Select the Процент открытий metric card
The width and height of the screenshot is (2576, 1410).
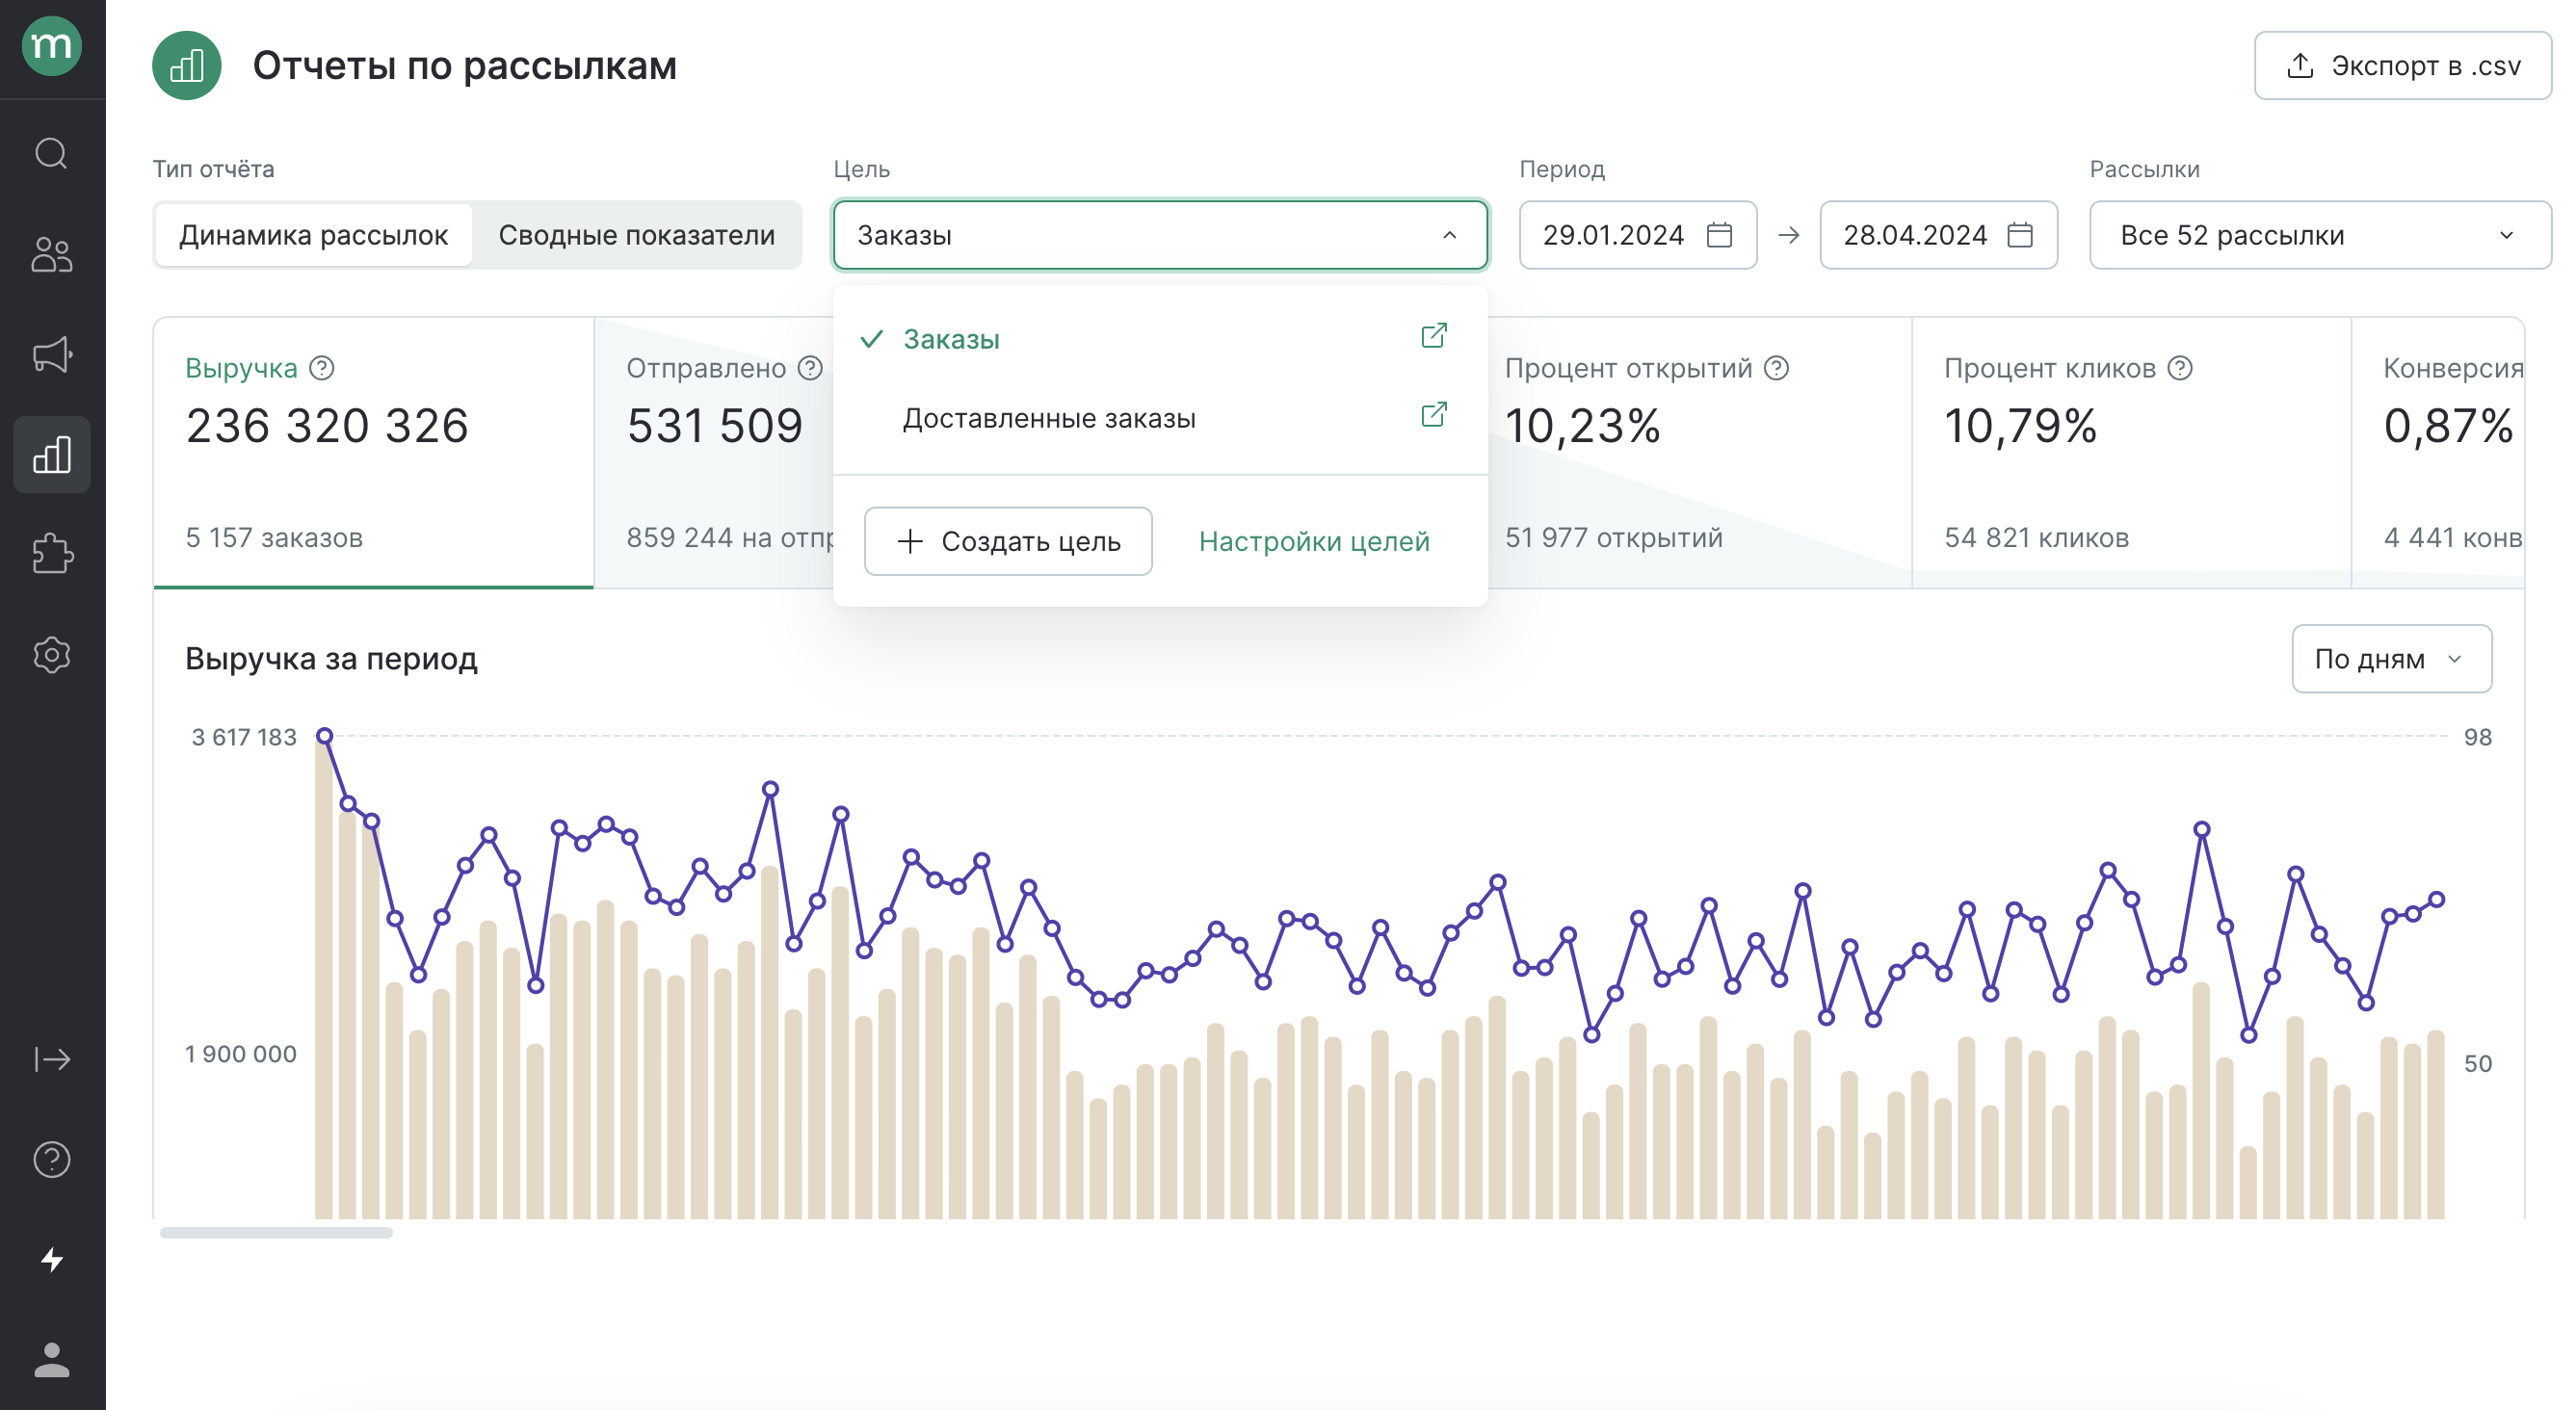(1700, 453)
